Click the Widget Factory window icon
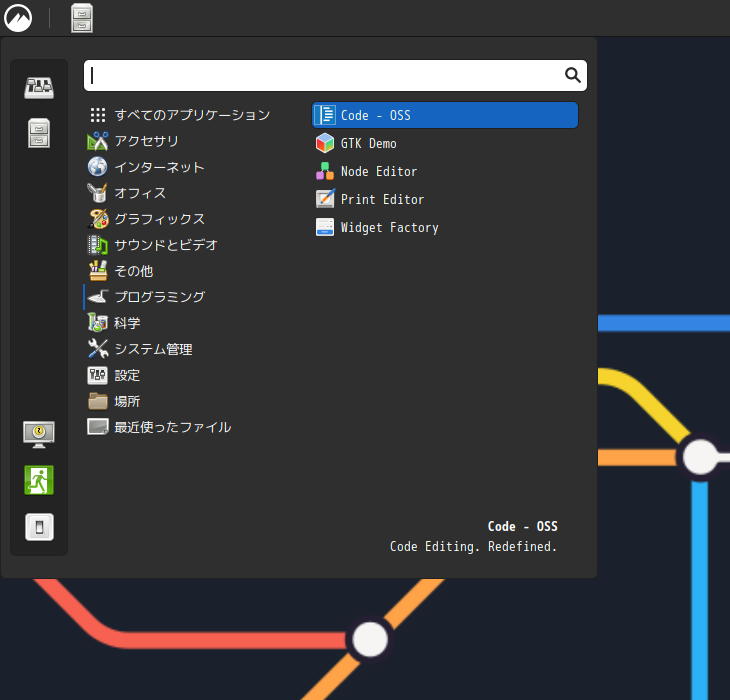730x700 pixels. point(325,227)
